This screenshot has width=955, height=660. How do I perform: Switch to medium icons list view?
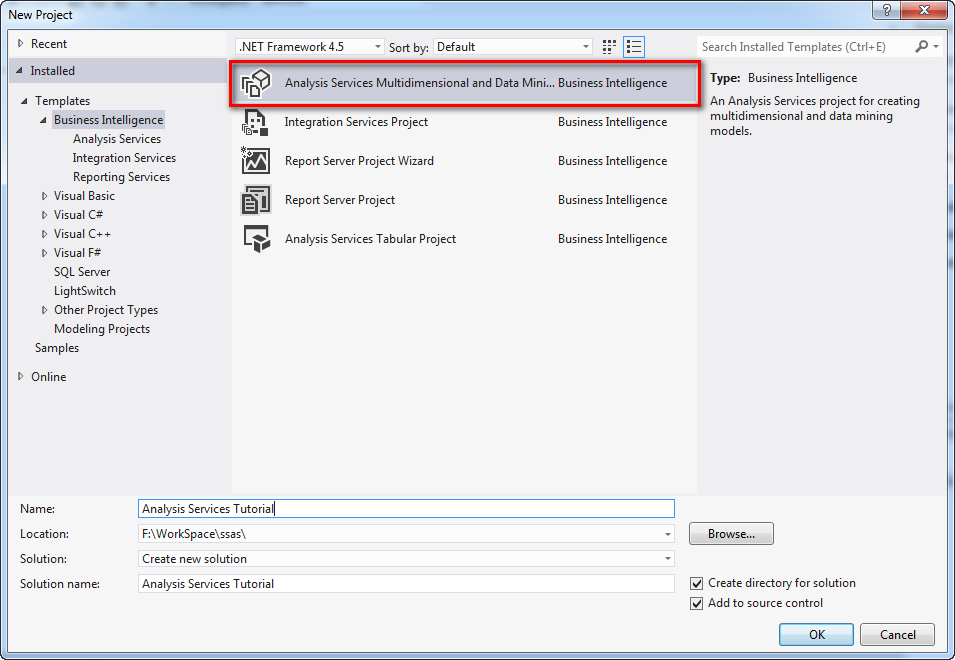(x=634, y=47)
